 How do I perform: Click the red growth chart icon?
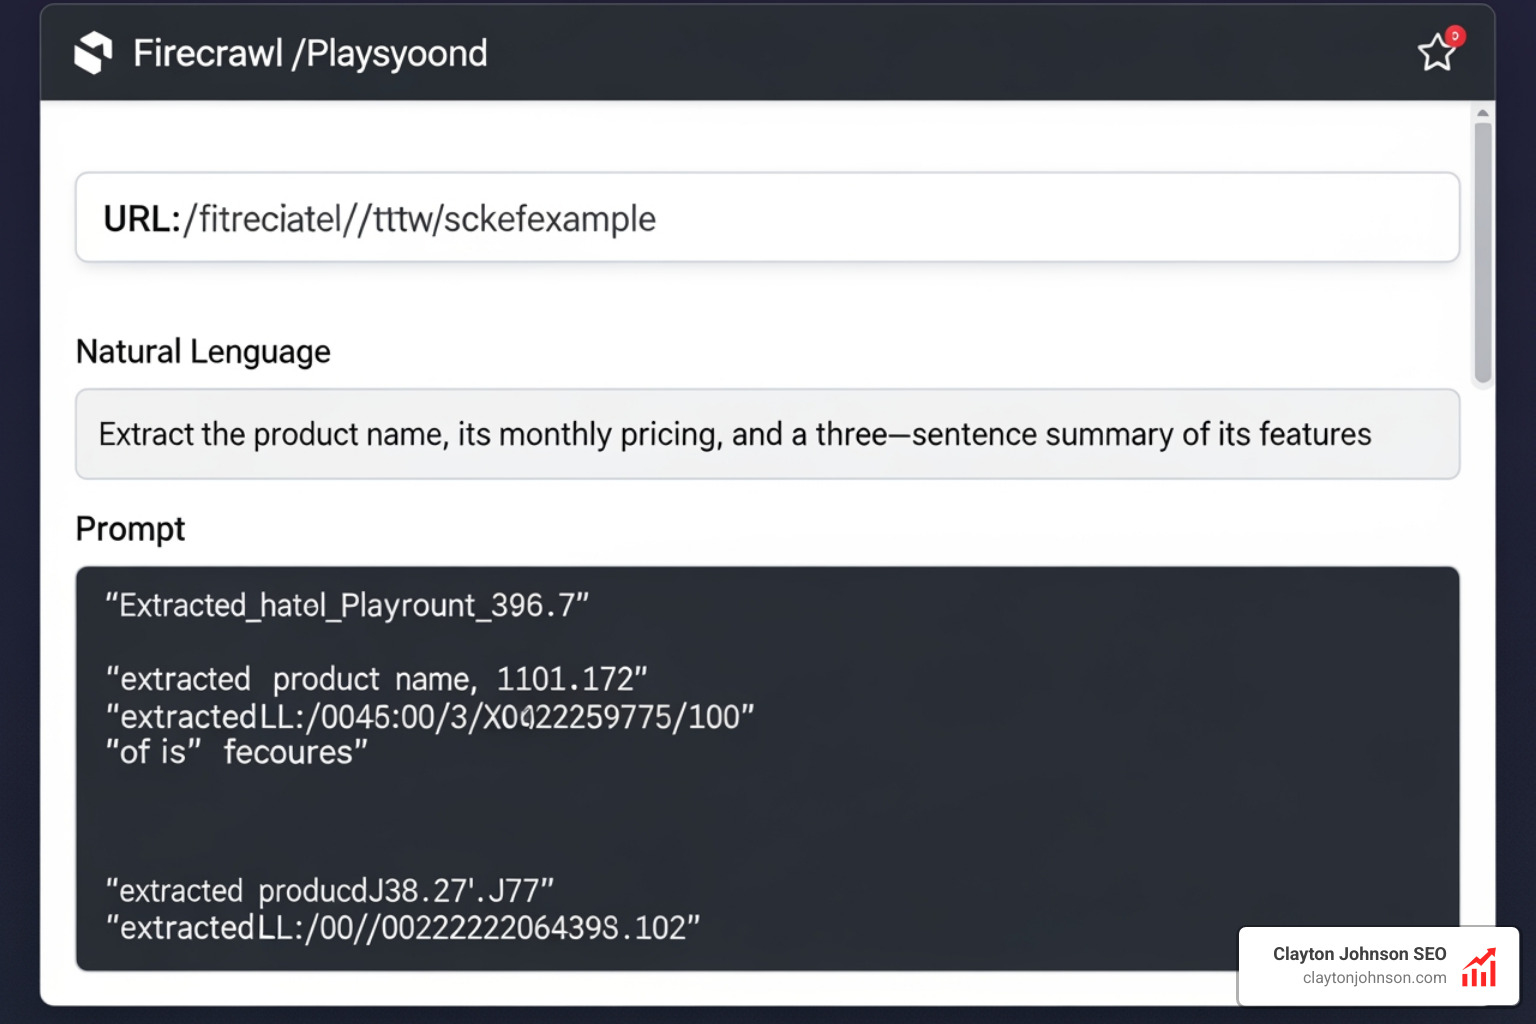tap(1479, 966)
